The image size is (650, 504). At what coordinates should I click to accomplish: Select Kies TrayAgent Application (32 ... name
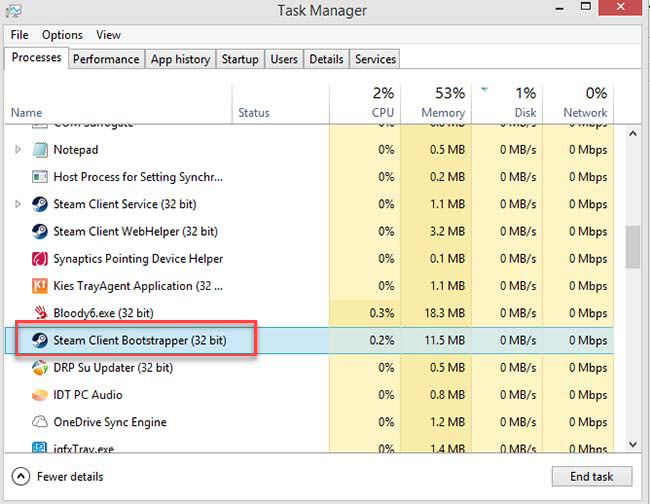(138, 286)
